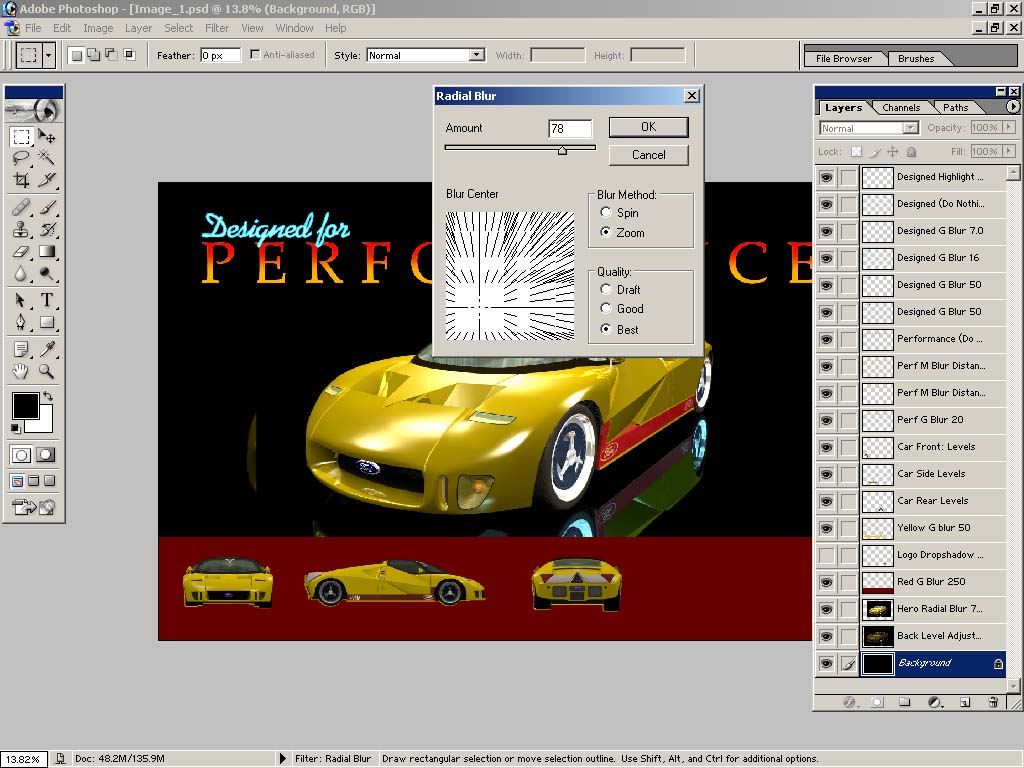Select the Magic Wand tool
1024x768 pixels.
pyautogui.click(x=47, y=158)
